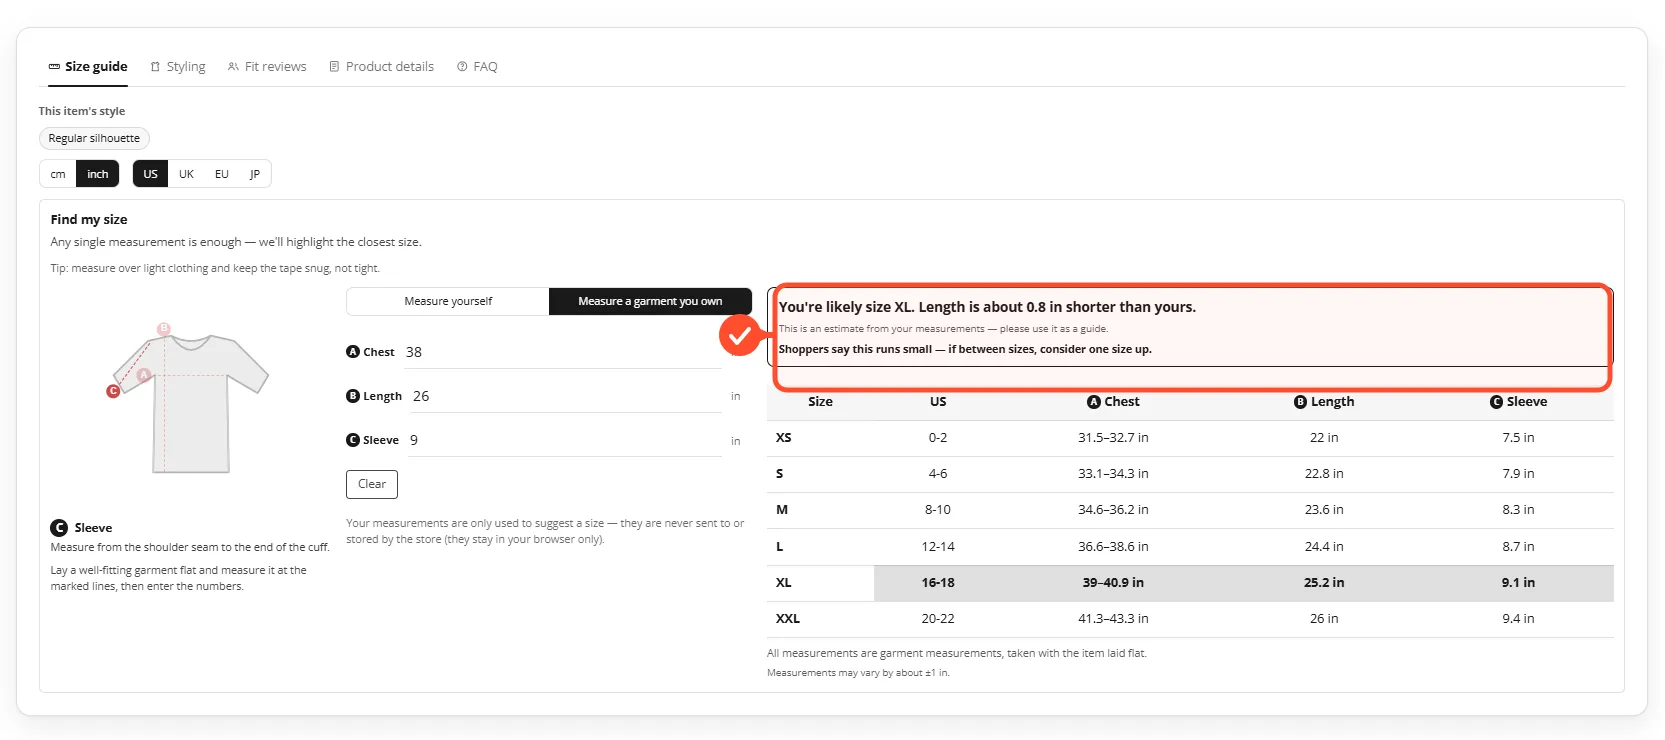Click the US column header
Viewport: 1665px width, 740px height.
[938, 402]
